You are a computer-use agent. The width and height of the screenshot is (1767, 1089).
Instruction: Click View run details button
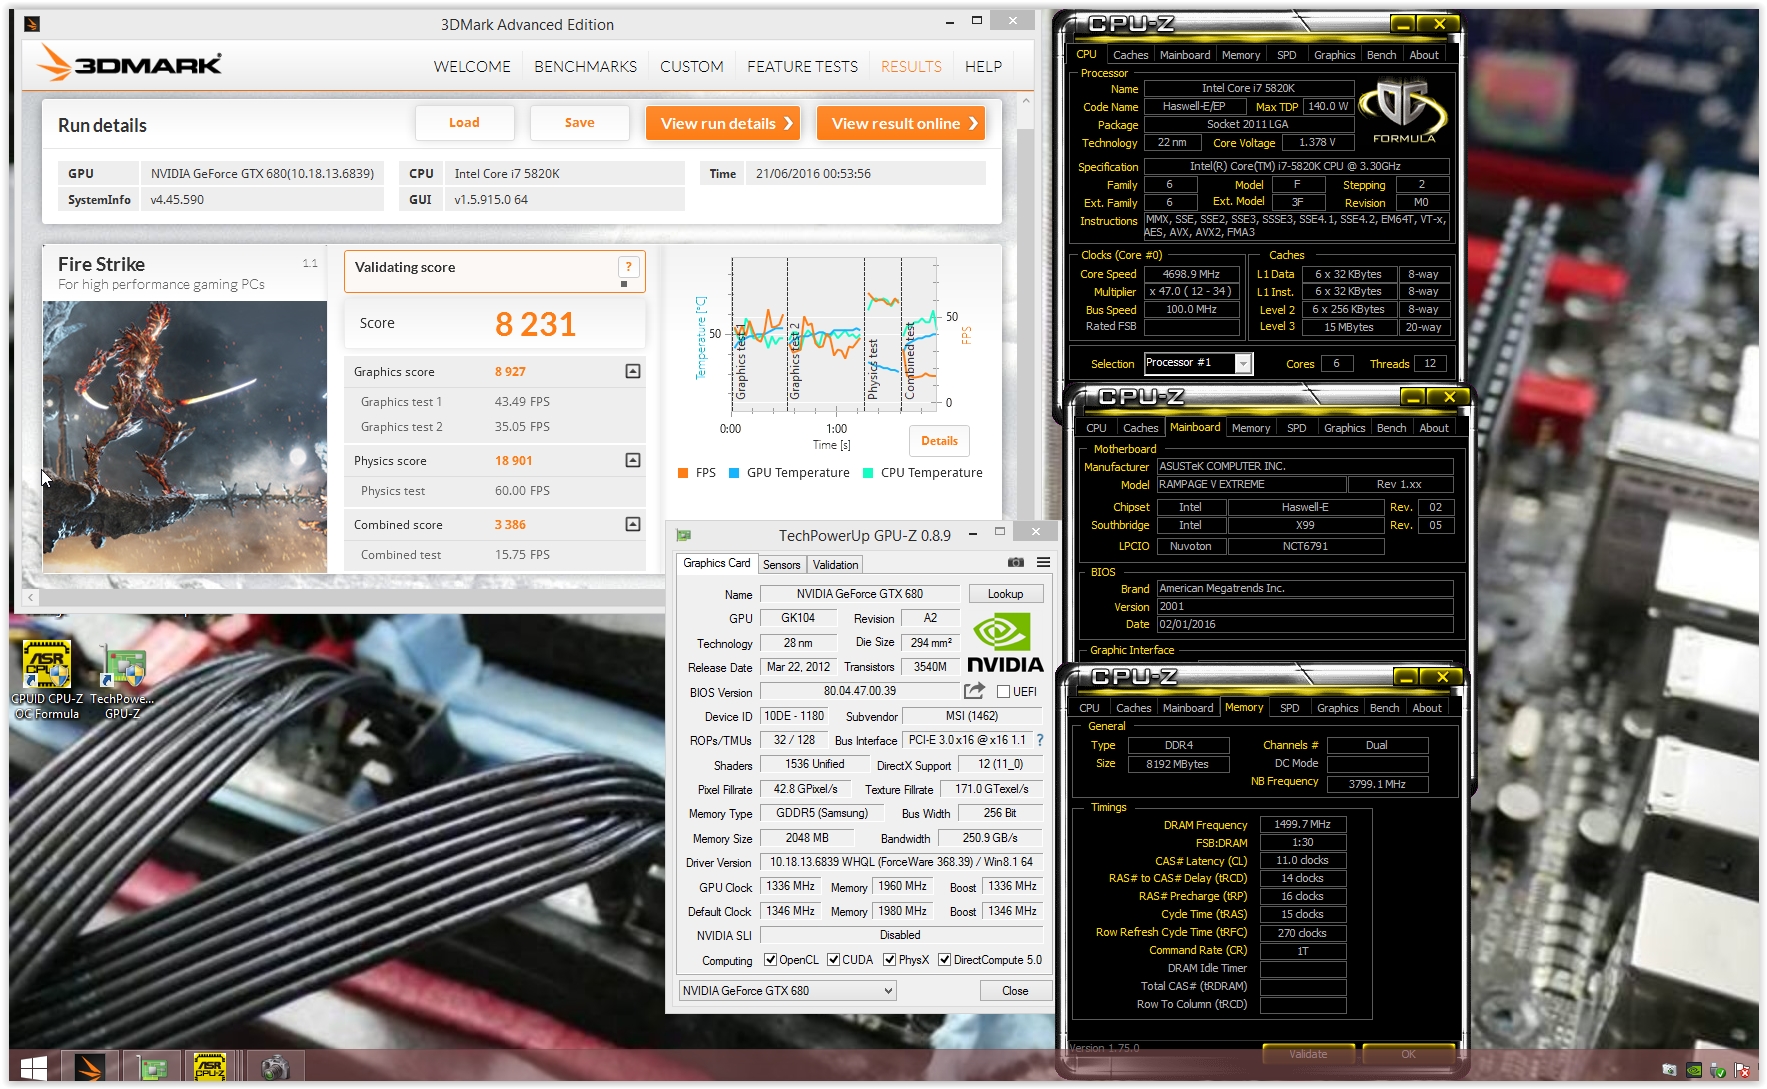click(x=723, y=123)
